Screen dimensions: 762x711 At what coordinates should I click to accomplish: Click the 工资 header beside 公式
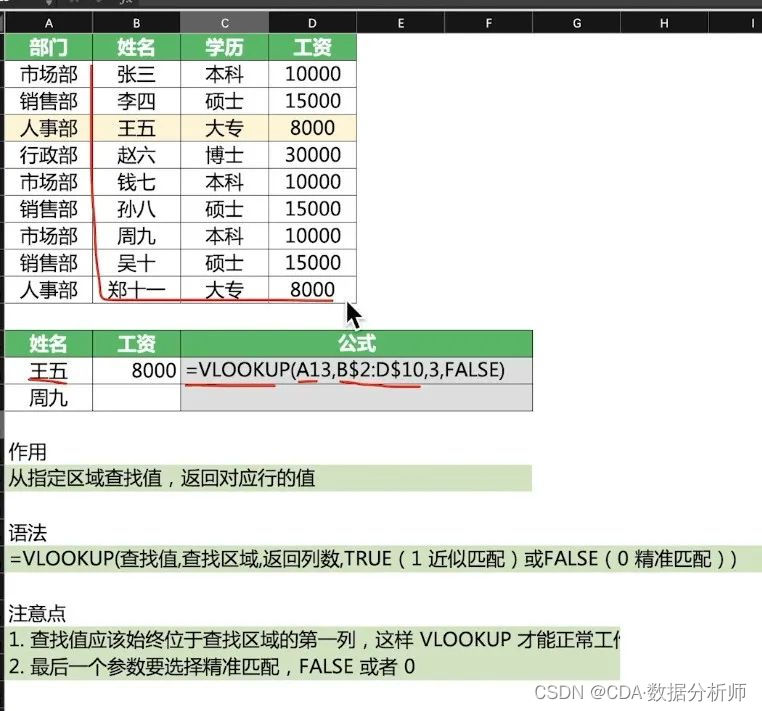tap(137, 344)
